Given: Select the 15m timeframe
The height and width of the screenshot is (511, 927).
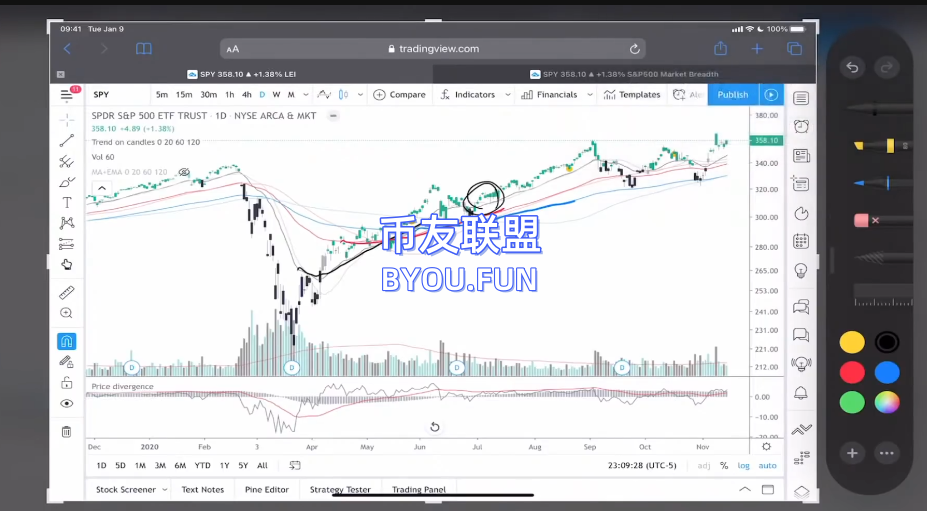Looking at the screenshot, I should tap(184, 95).
